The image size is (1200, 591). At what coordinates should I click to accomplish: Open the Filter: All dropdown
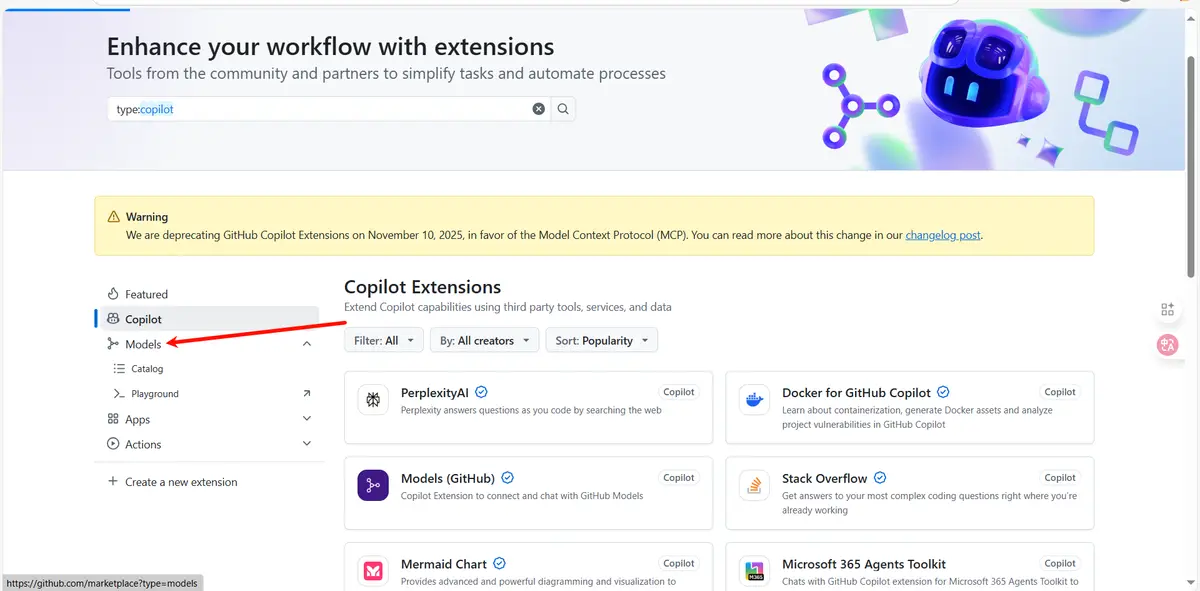pos(384,341)
